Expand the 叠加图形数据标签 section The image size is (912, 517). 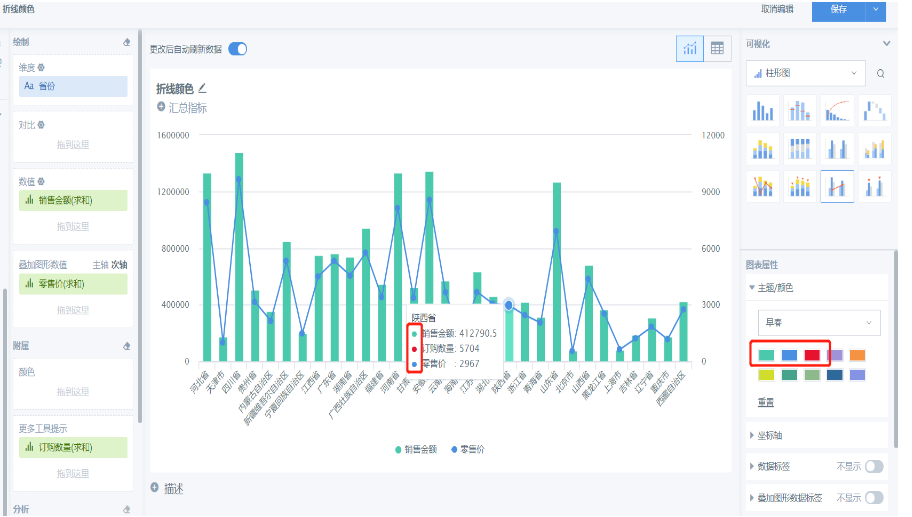click(x=751, y=498)
